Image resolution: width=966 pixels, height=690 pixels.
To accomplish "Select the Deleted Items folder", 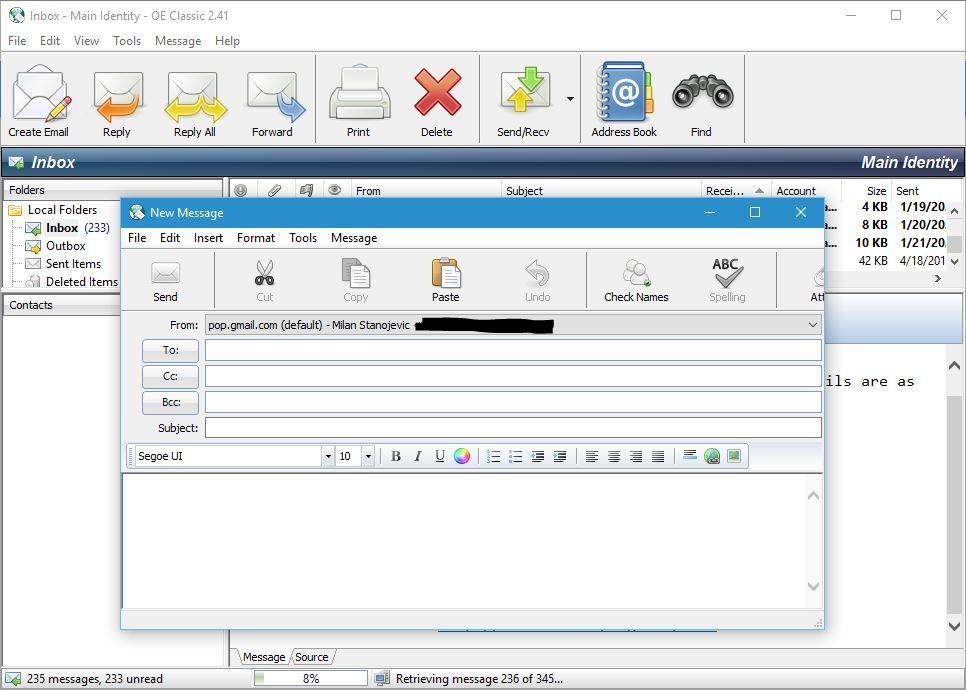I will pos(71,282).
